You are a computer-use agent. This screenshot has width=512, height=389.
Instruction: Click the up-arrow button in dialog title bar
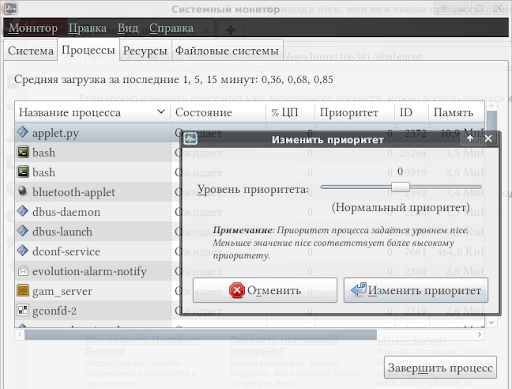point(470,138)
